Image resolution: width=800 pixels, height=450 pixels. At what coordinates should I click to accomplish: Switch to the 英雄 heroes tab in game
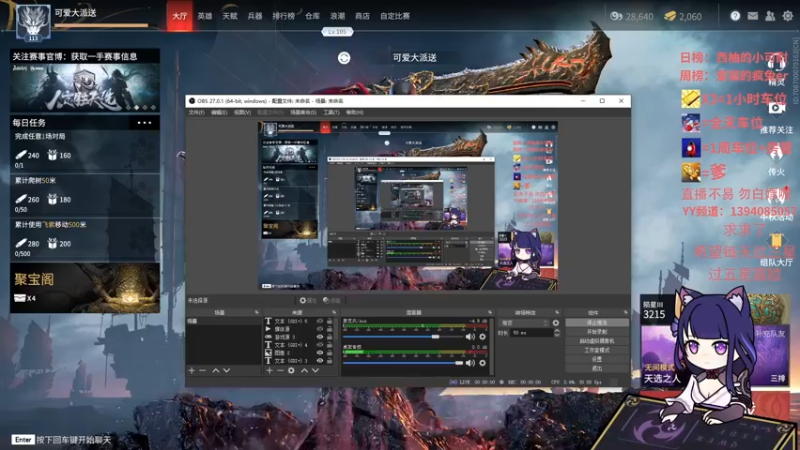coord(205,16)
